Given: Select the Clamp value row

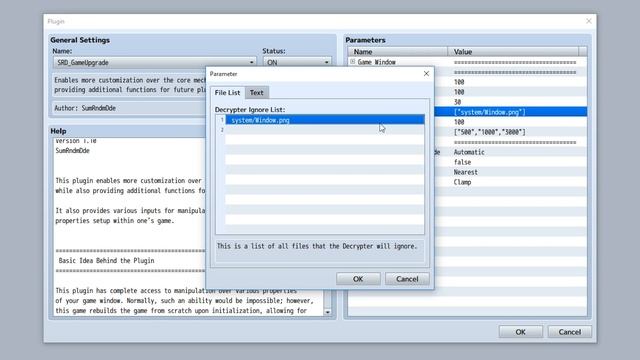Looking at the screenshot, I should (511, 182).
